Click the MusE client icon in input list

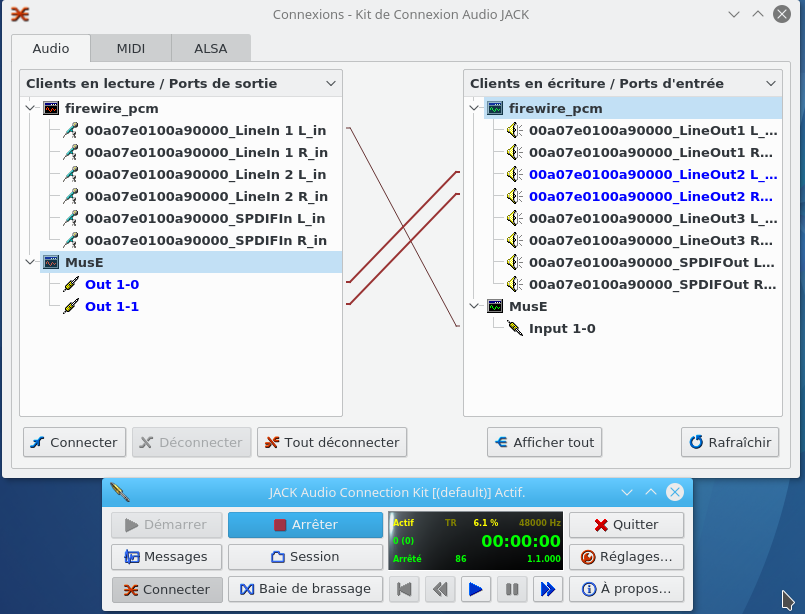click(x=495, y=306)
